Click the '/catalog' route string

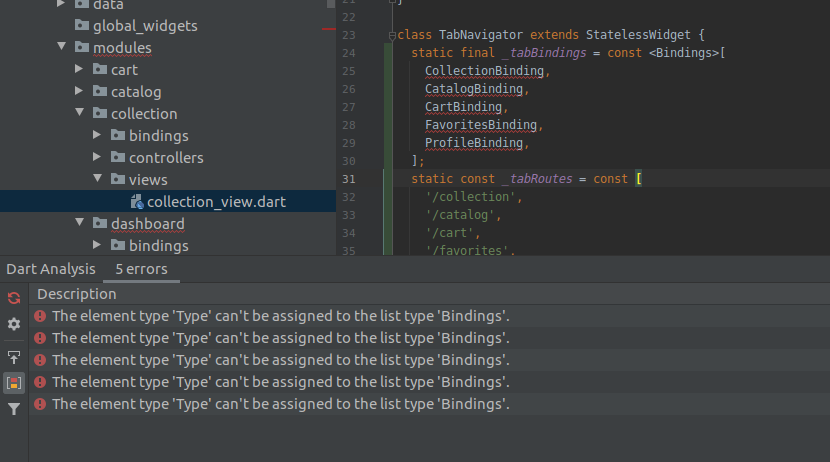460,215
